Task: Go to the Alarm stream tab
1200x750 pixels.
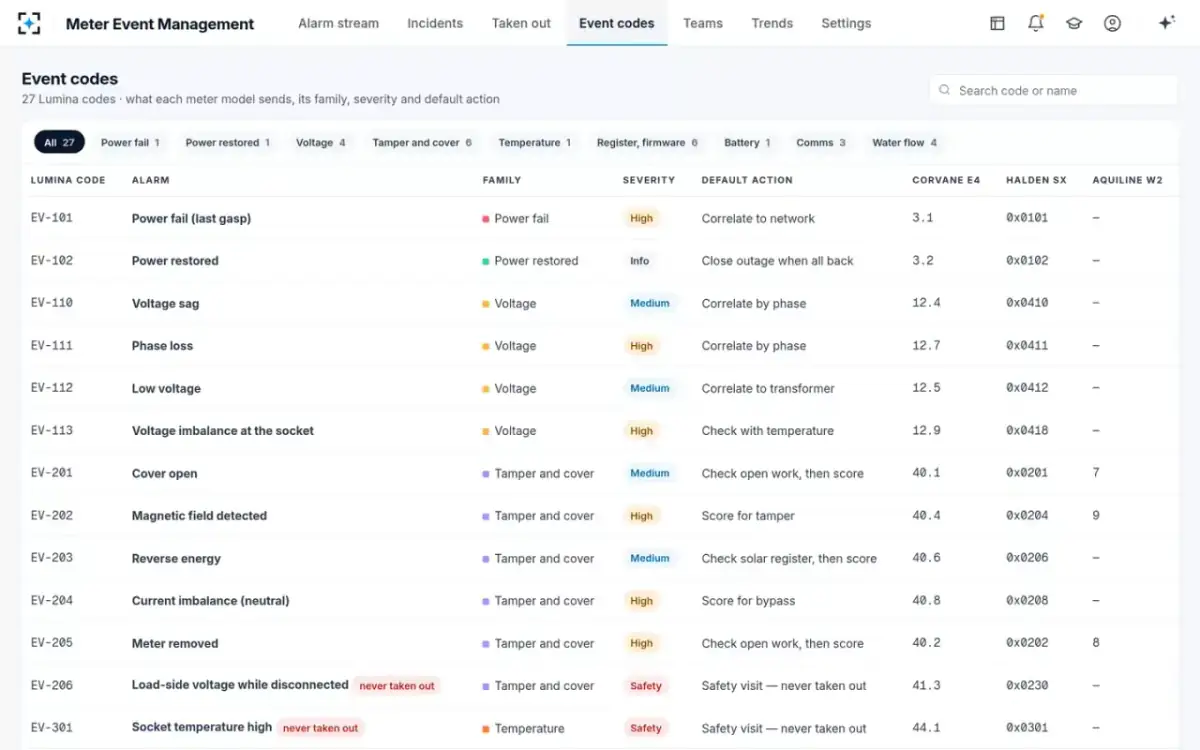Action: coord(338,23)
